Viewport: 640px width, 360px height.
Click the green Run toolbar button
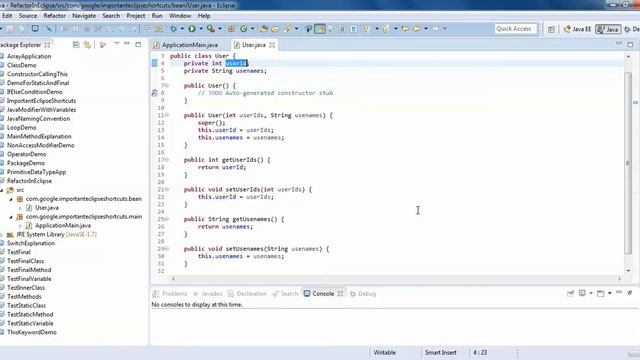coord(191,29)
